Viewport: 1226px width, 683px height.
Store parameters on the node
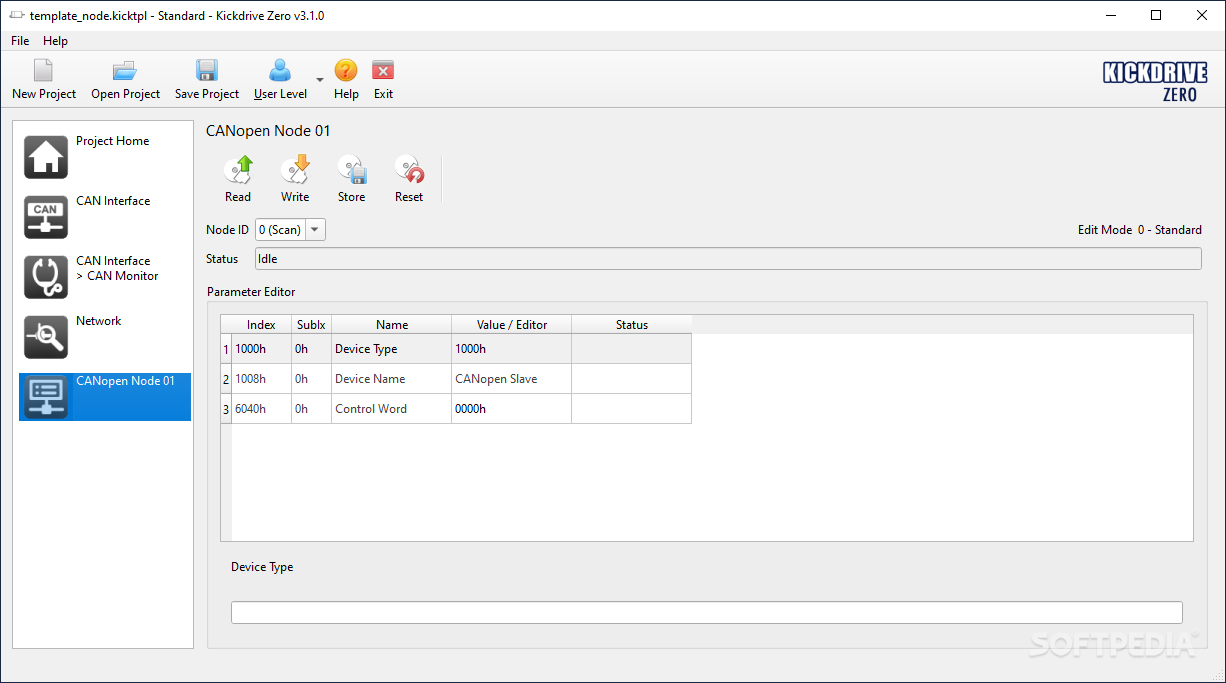pos(351,180)
